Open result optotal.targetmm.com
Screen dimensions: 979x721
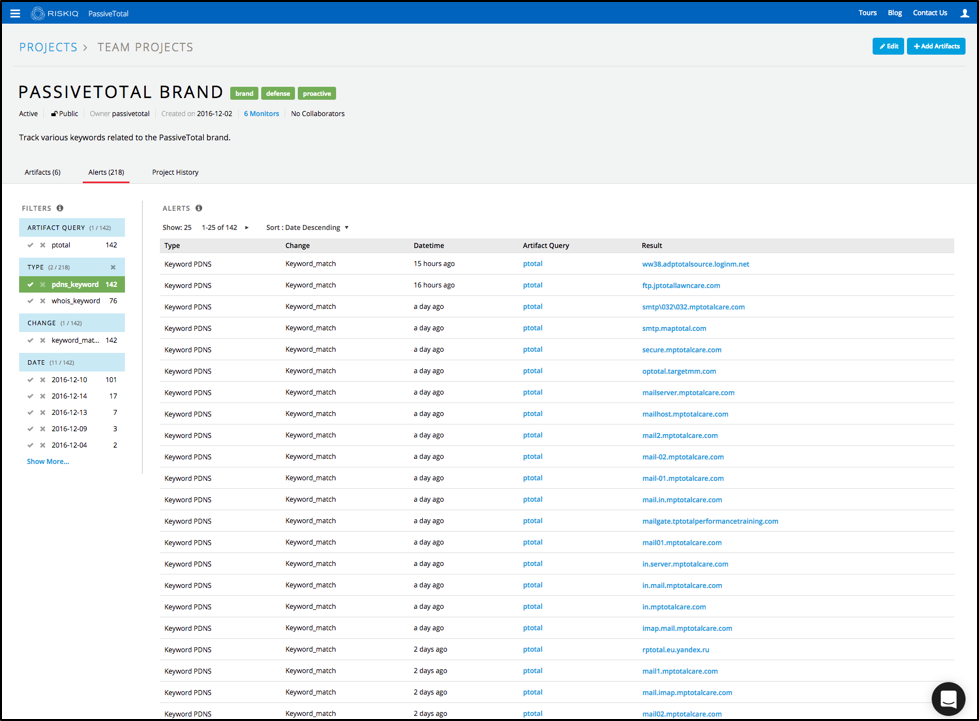[679, 371]
